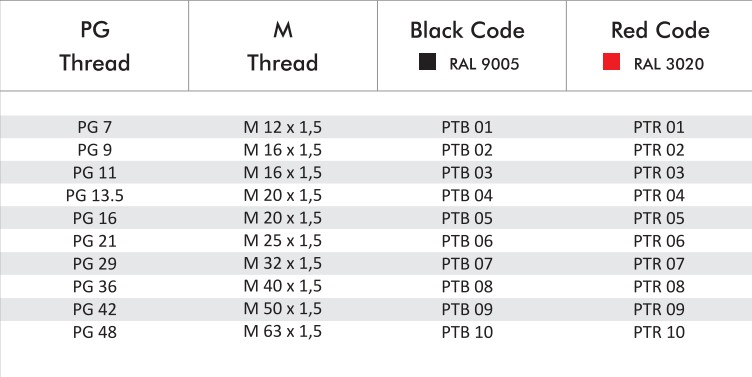Select the M 12 x 1,5 cell
Viewport: 752px width, 377px height.
click(x=282, y=127)
